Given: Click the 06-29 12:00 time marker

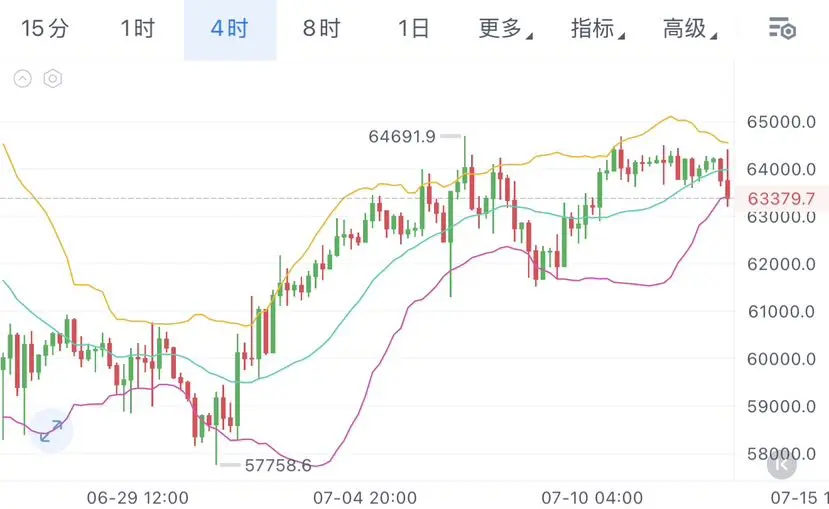Looking at the screenshot, I should click(x=137, y=497).
